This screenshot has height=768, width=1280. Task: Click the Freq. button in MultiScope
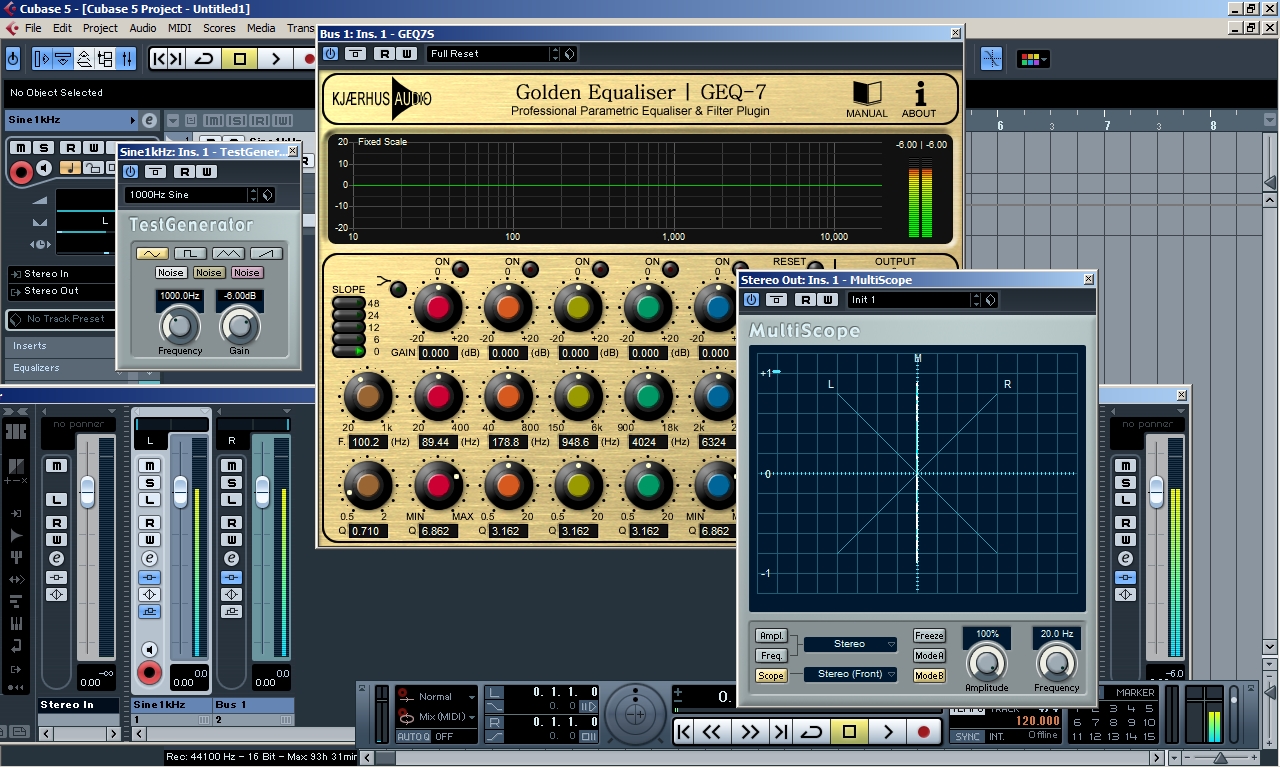pos(771,656)
